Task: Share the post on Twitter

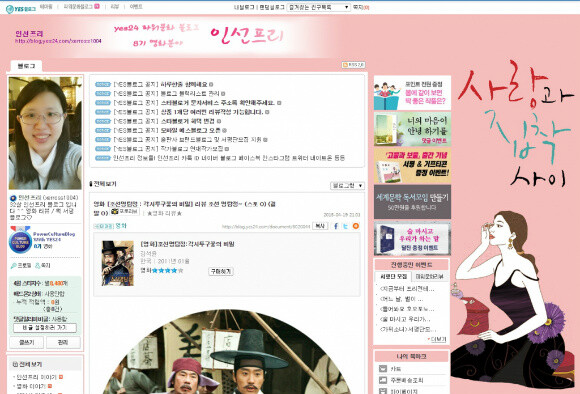Action: click(345, 226)
